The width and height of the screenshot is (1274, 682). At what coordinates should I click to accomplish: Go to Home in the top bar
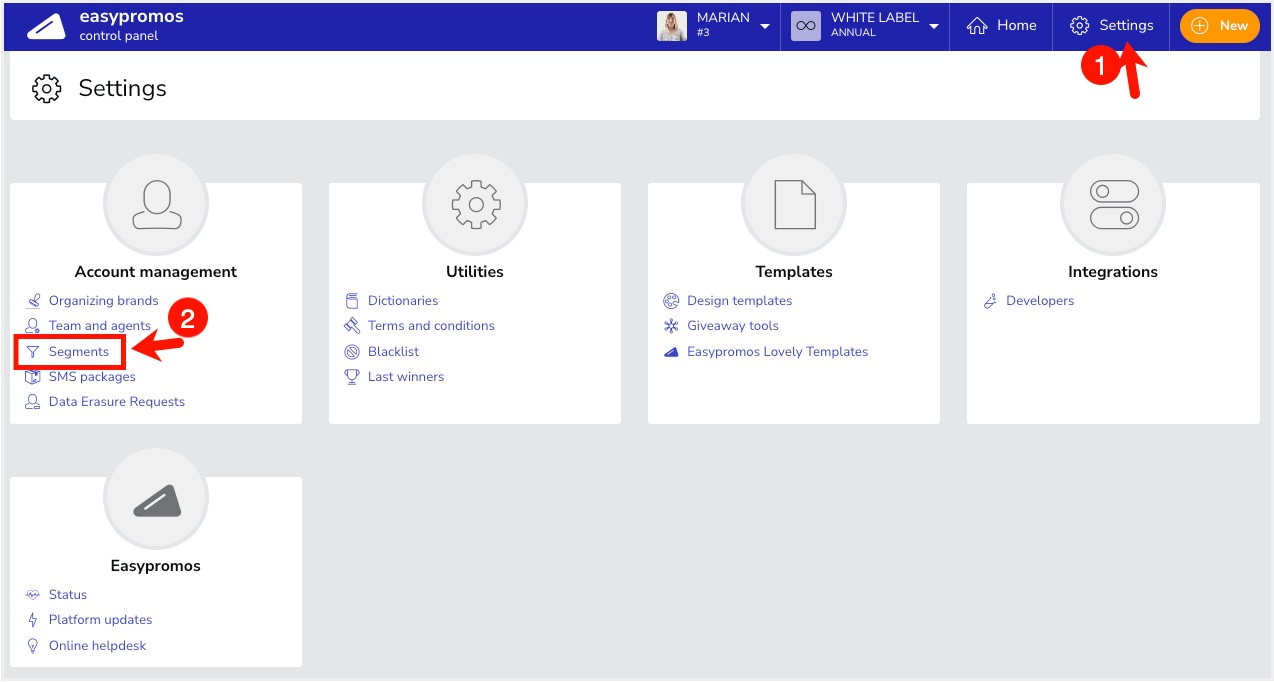click(x=1001, y=26)
